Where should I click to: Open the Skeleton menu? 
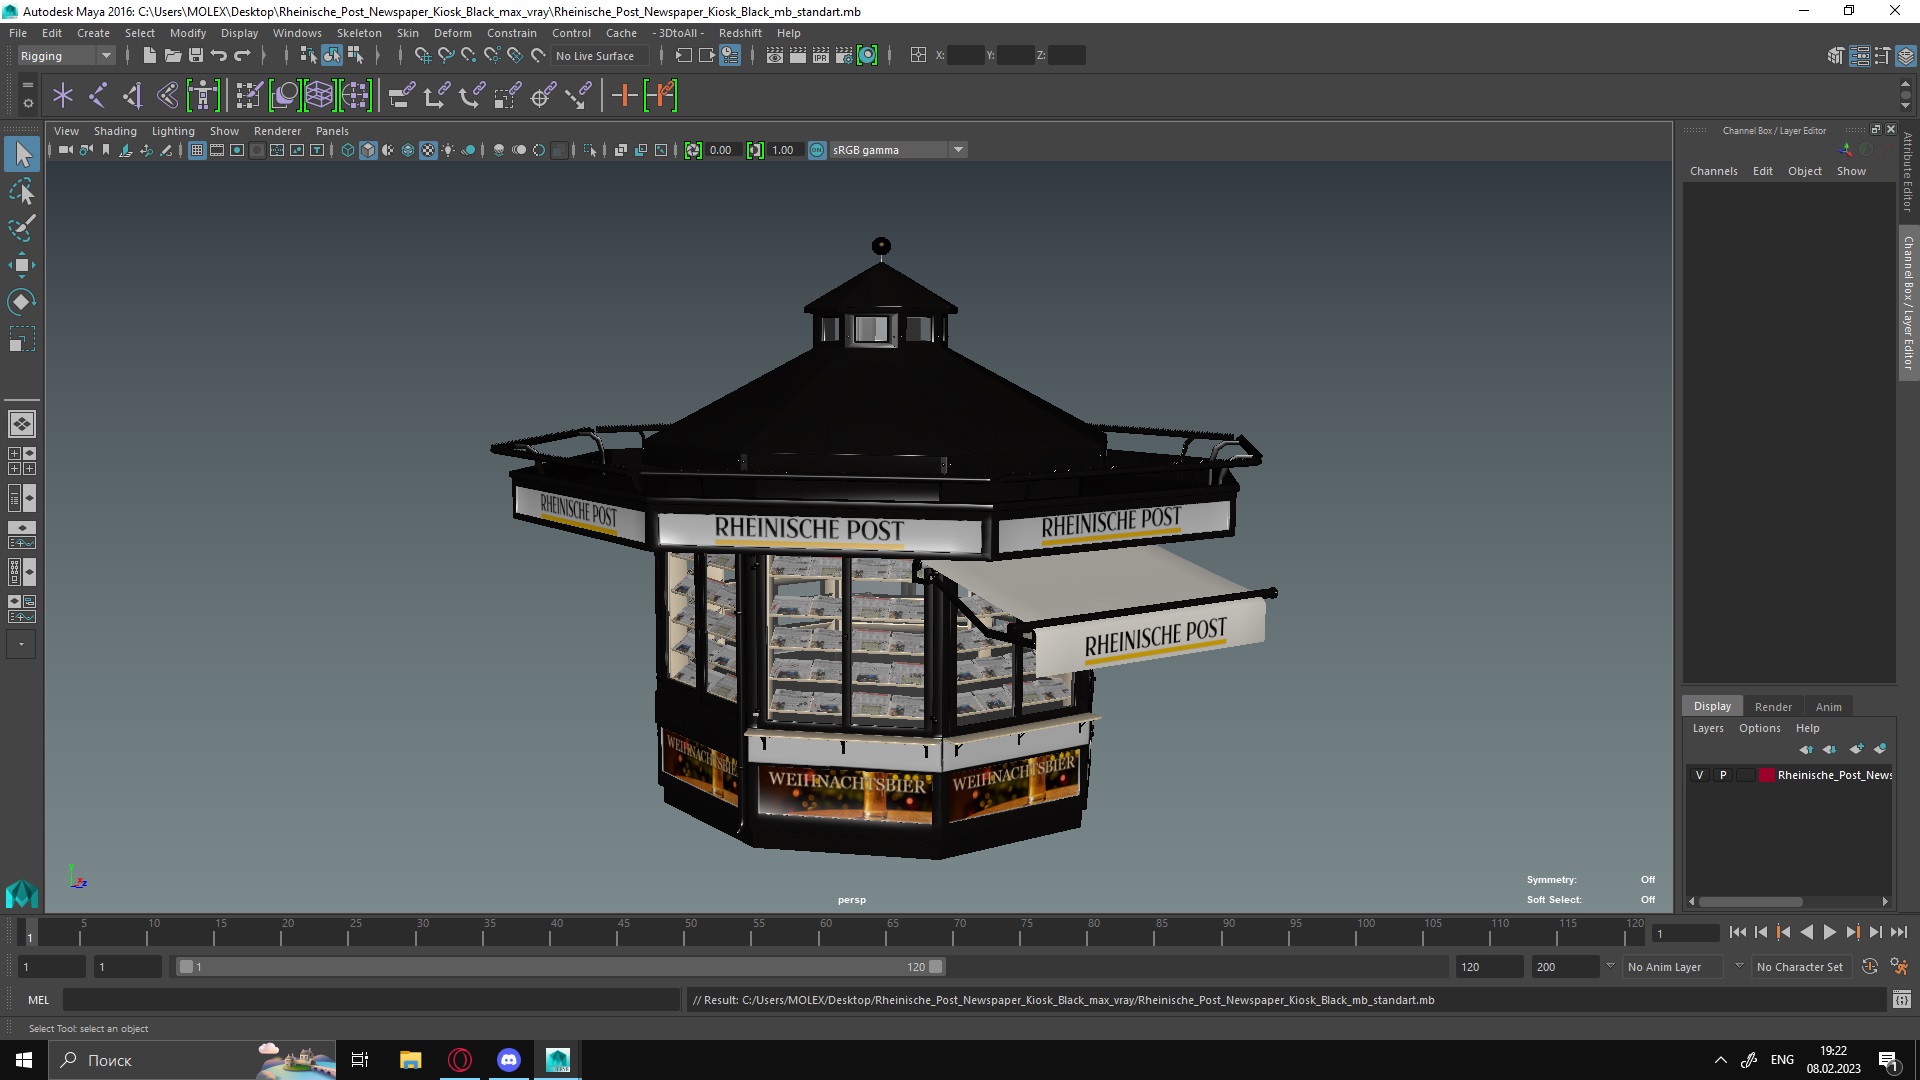(359, 33)
